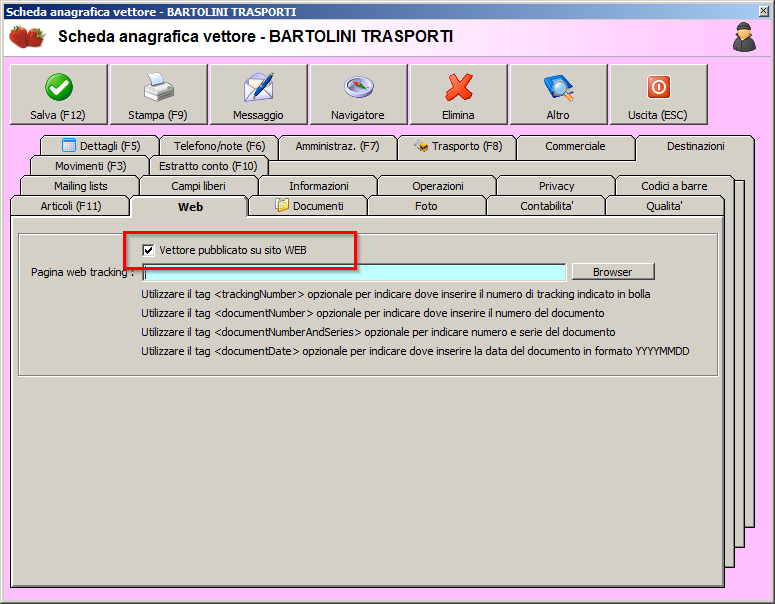Select the active Web tab
The height and width of the screenshot is (604, 775).
click(190, 207)
